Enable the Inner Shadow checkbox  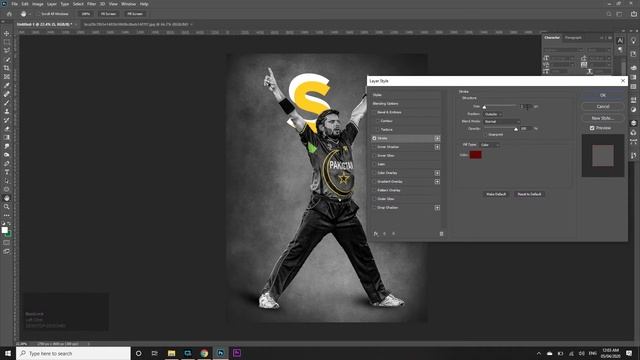(374, 147)
